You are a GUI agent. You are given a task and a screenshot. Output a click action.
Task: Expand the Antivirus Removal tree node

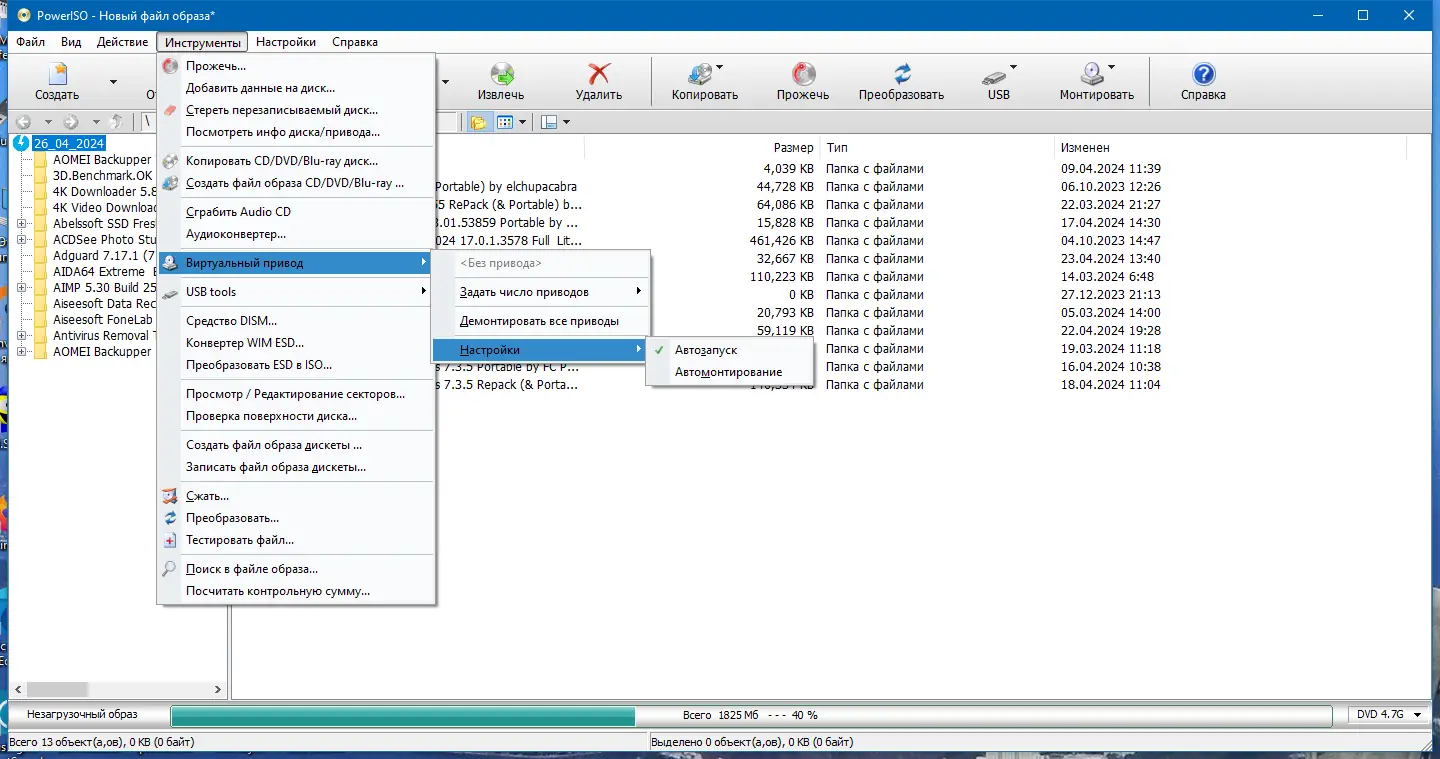coord(22,336)
